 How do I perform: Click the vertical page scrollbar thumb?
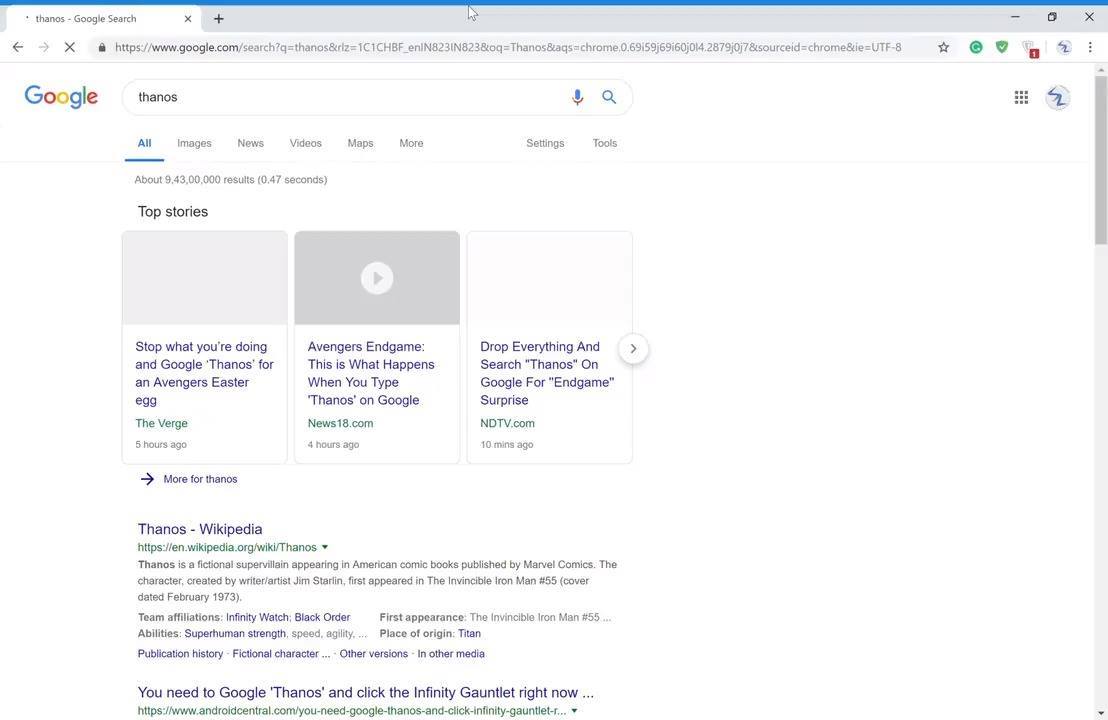click(1101, 159)
